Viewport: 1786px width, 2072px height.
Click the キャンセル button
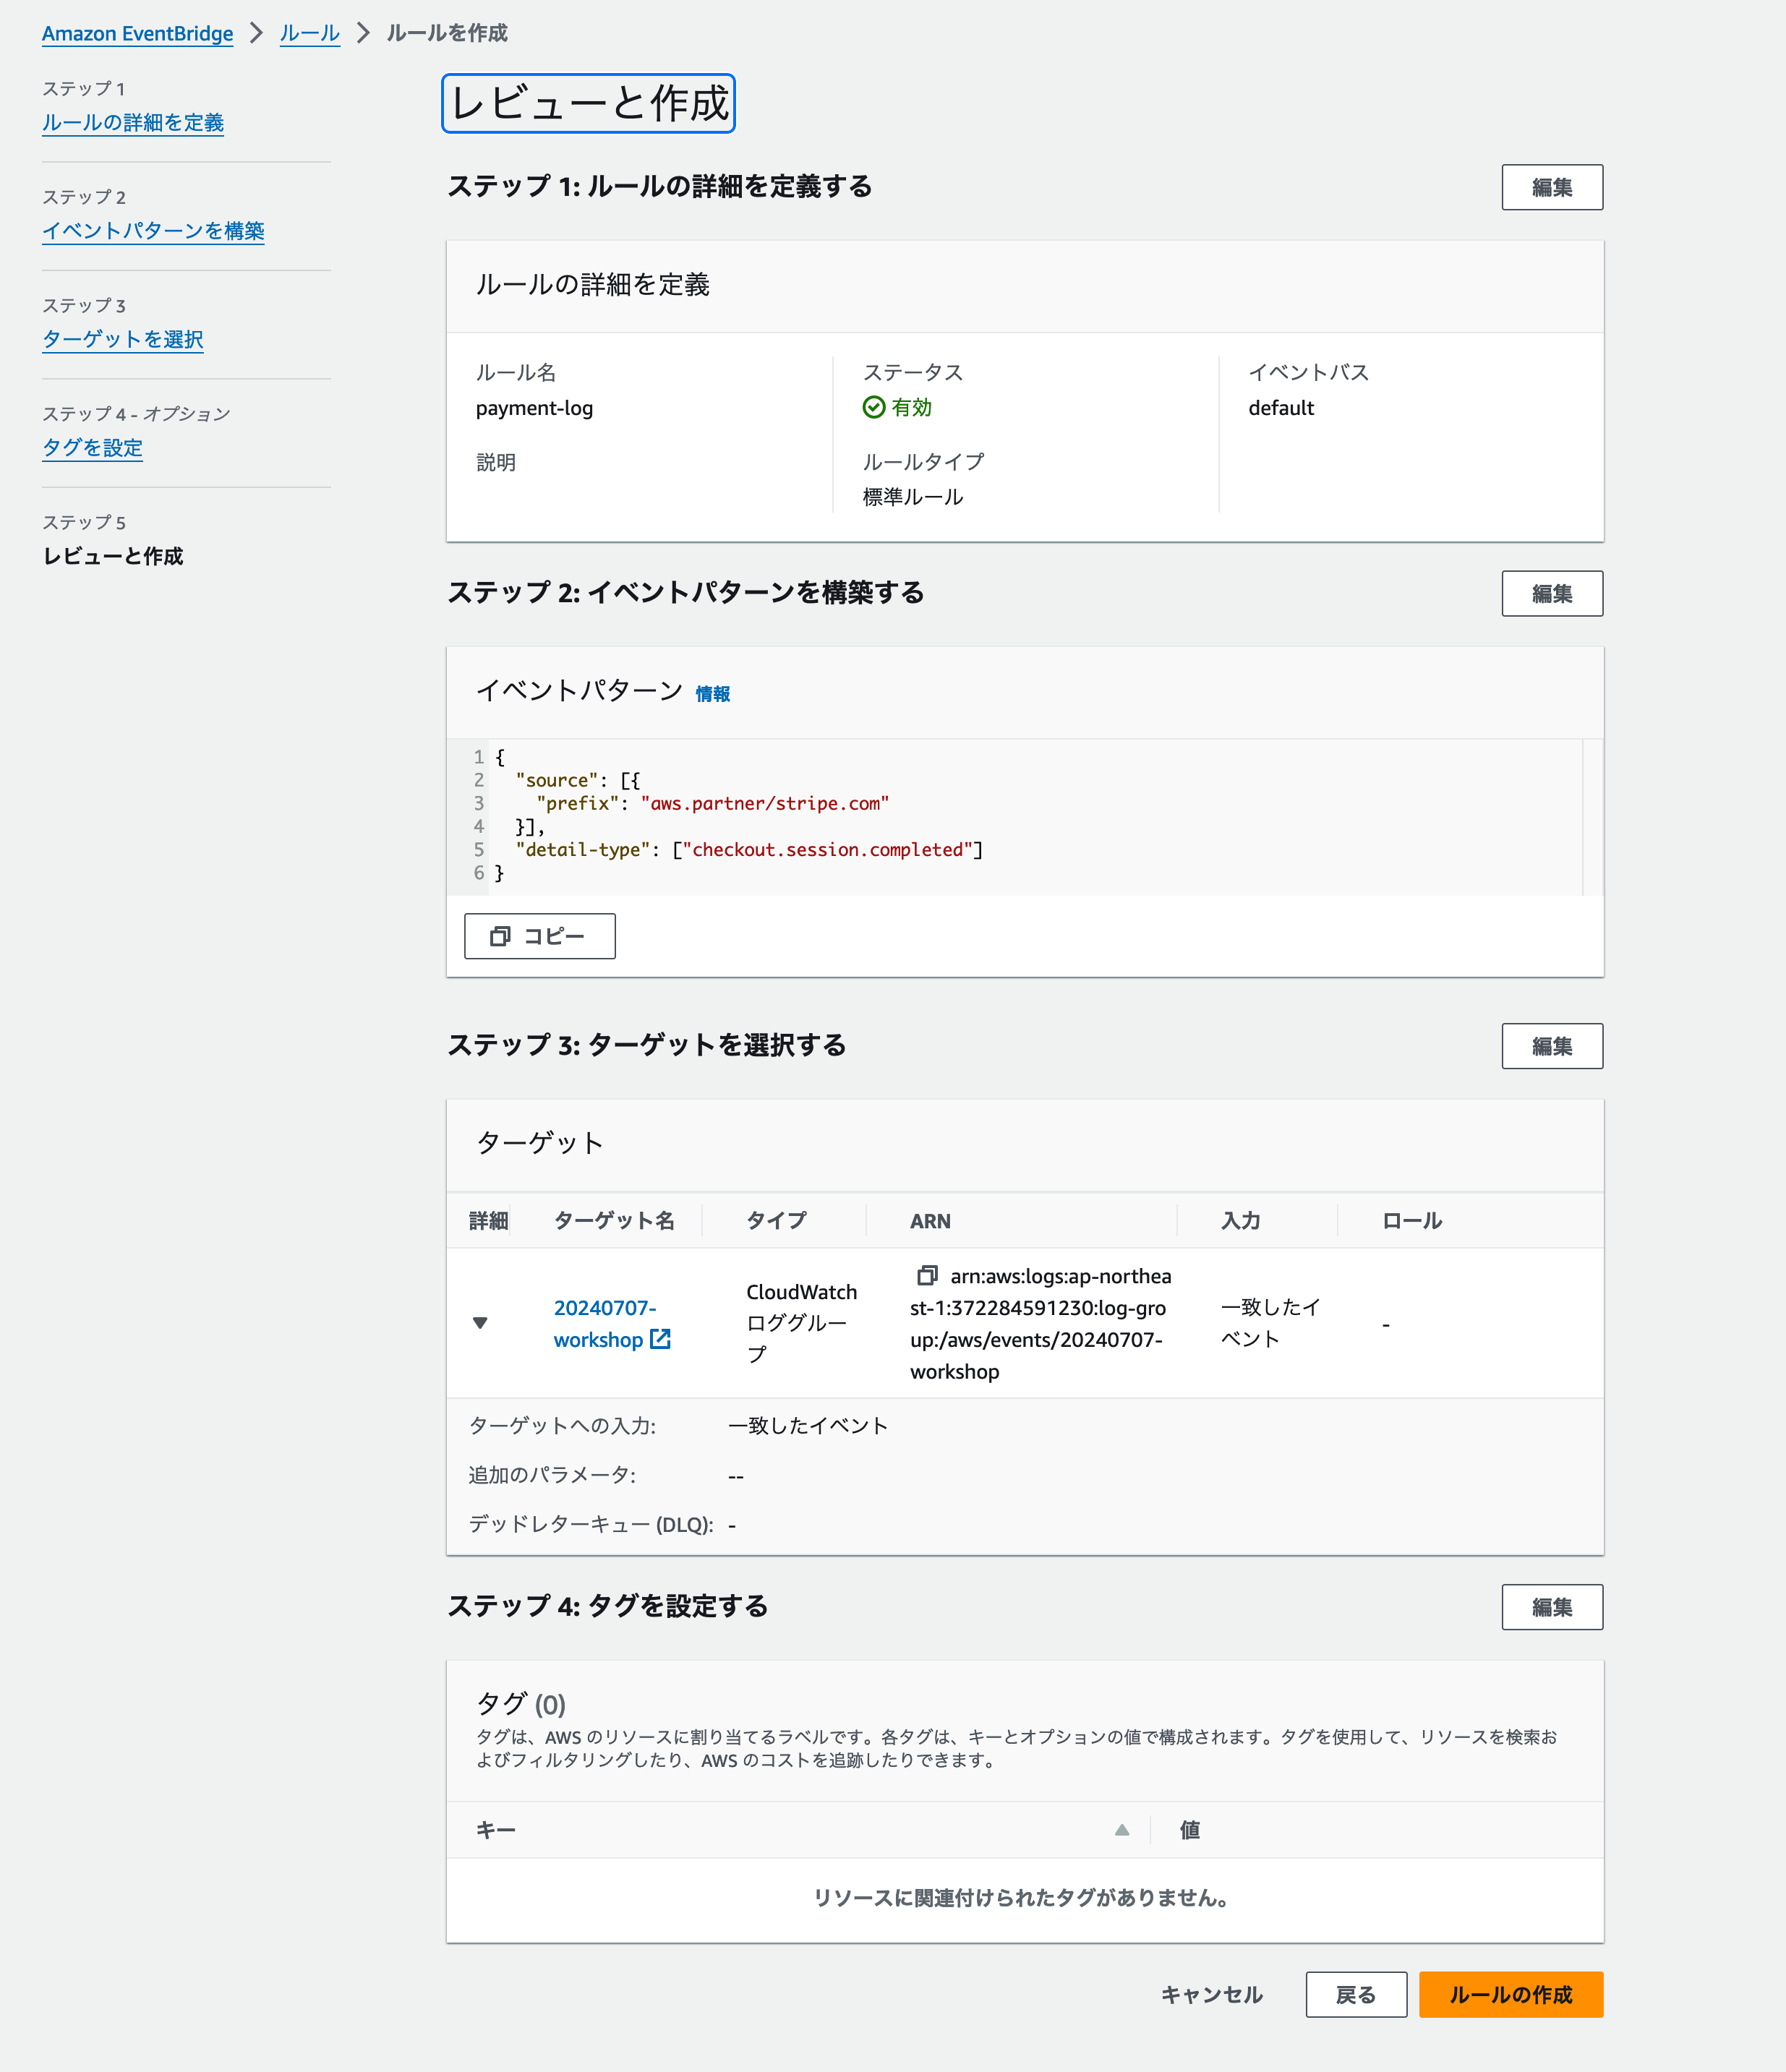(1211, 1994)
